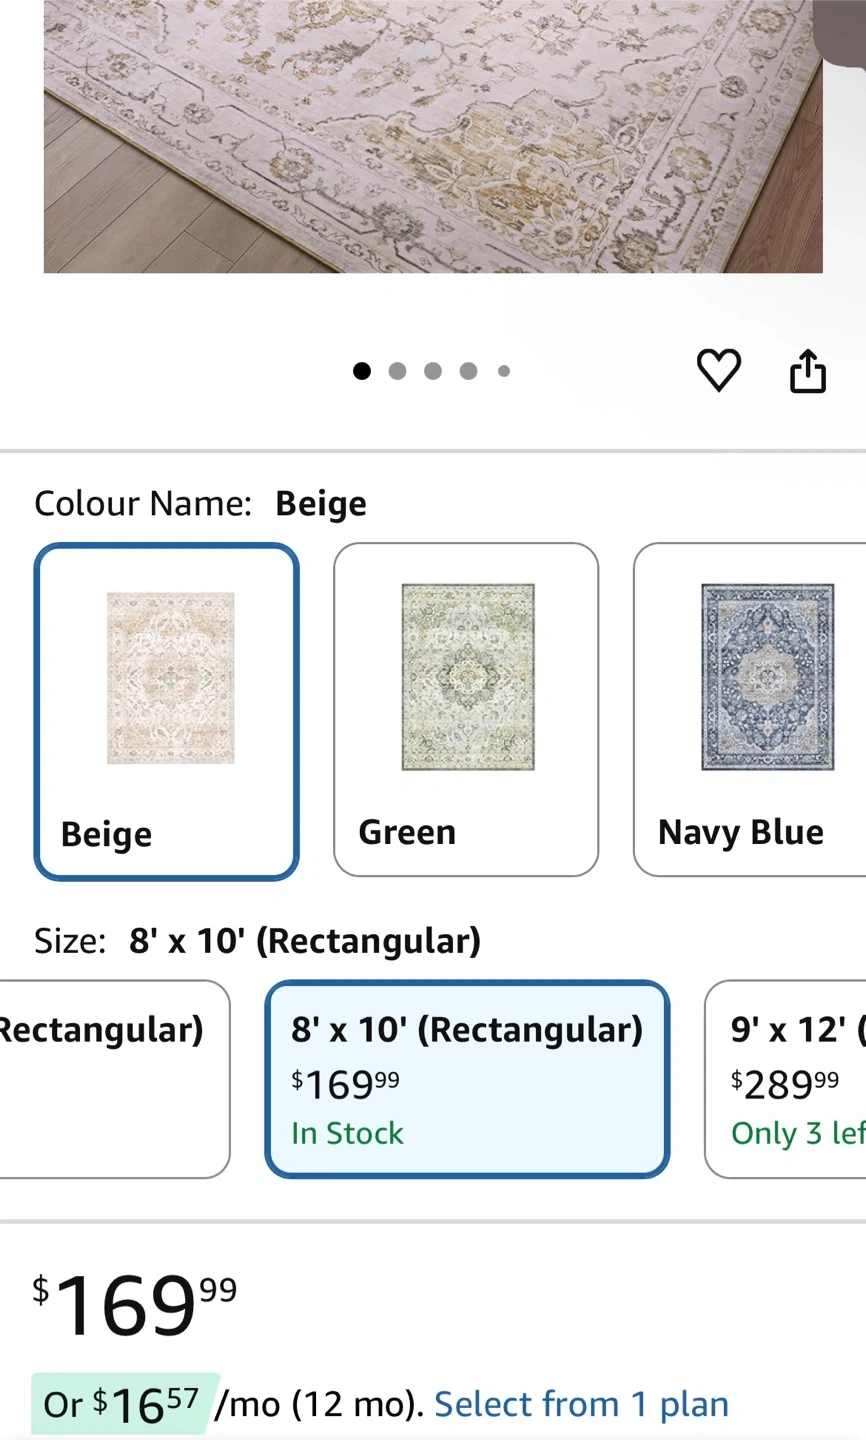The image size is (866, 1440).
Task: Open the "Select from 1 plan" link
Action: [x=581, y=1404]
